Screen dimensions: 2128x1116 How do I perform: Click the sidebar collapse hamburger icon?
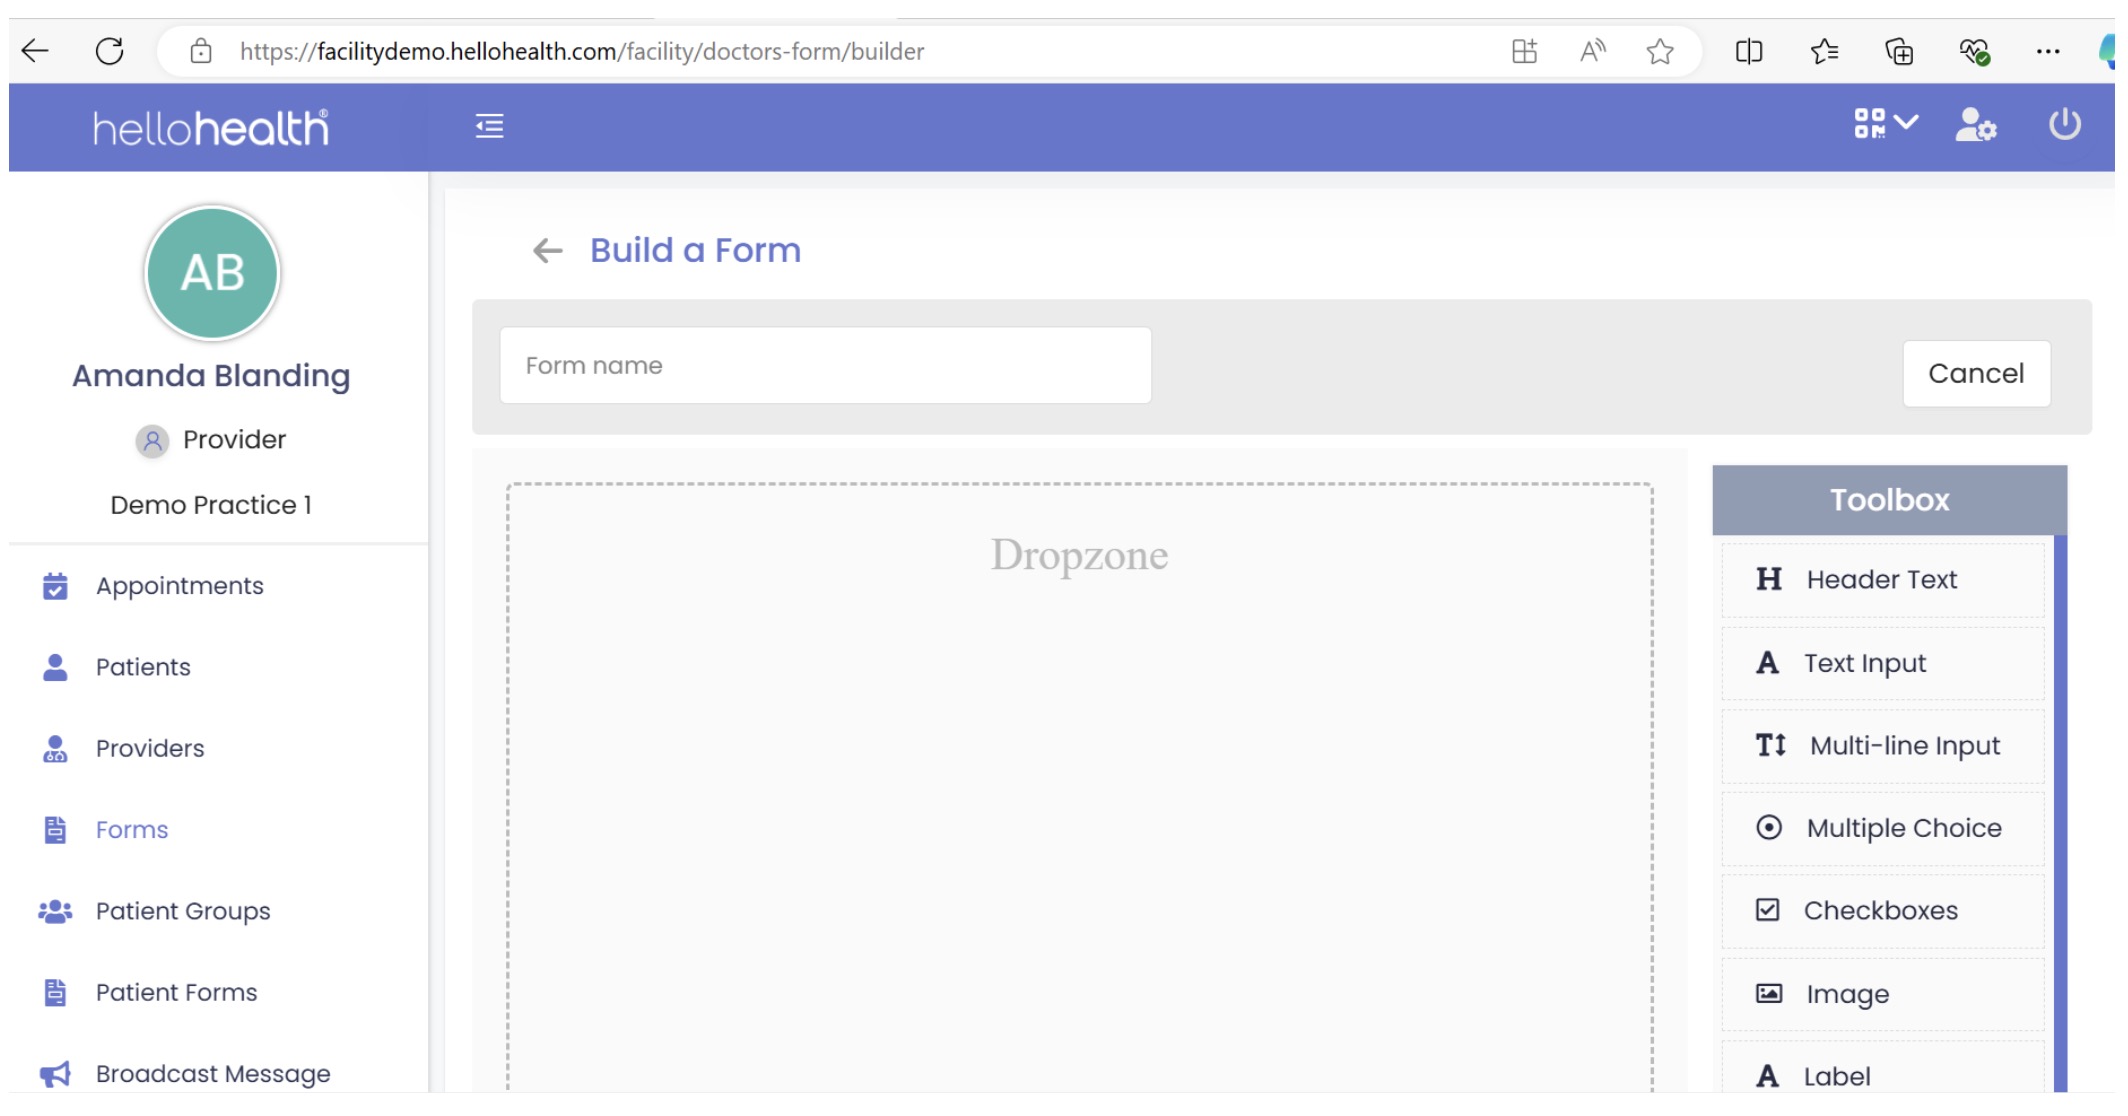point(489,126)
